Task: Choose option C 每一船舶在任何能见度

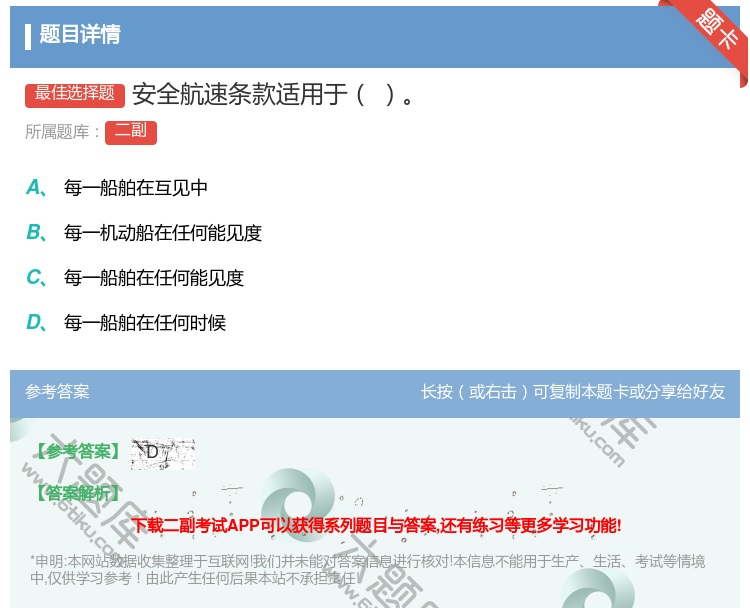Action: [135, 278]
